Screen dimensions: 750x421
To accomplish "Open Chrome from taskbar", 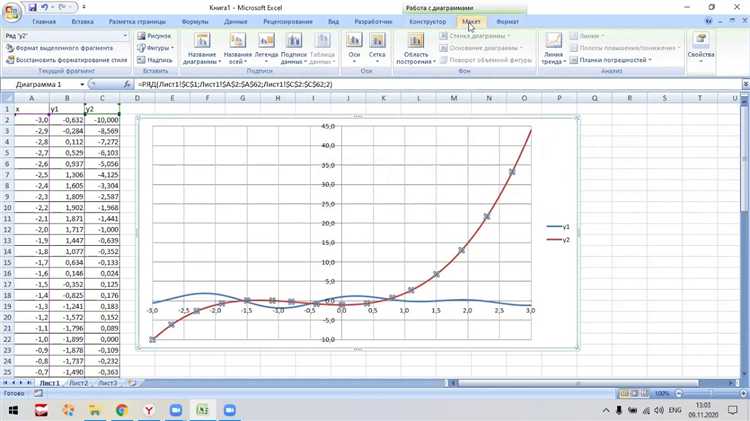I will [x=121, y=410].
